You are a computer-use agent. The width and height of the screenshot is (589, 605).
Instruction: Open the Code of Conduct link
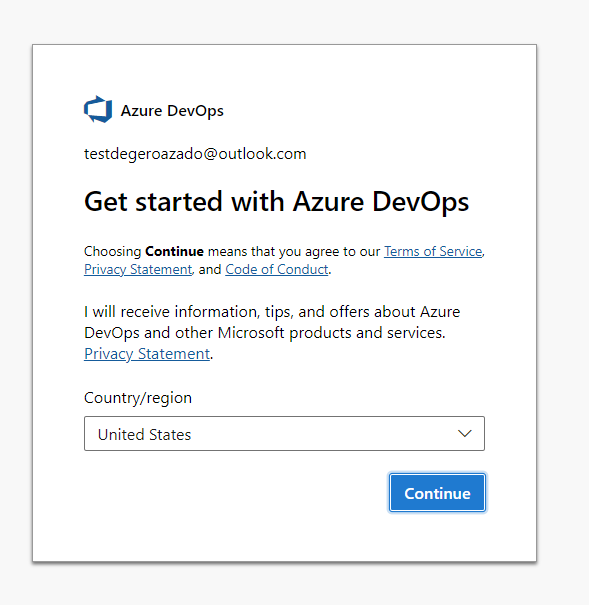(277, 269)
